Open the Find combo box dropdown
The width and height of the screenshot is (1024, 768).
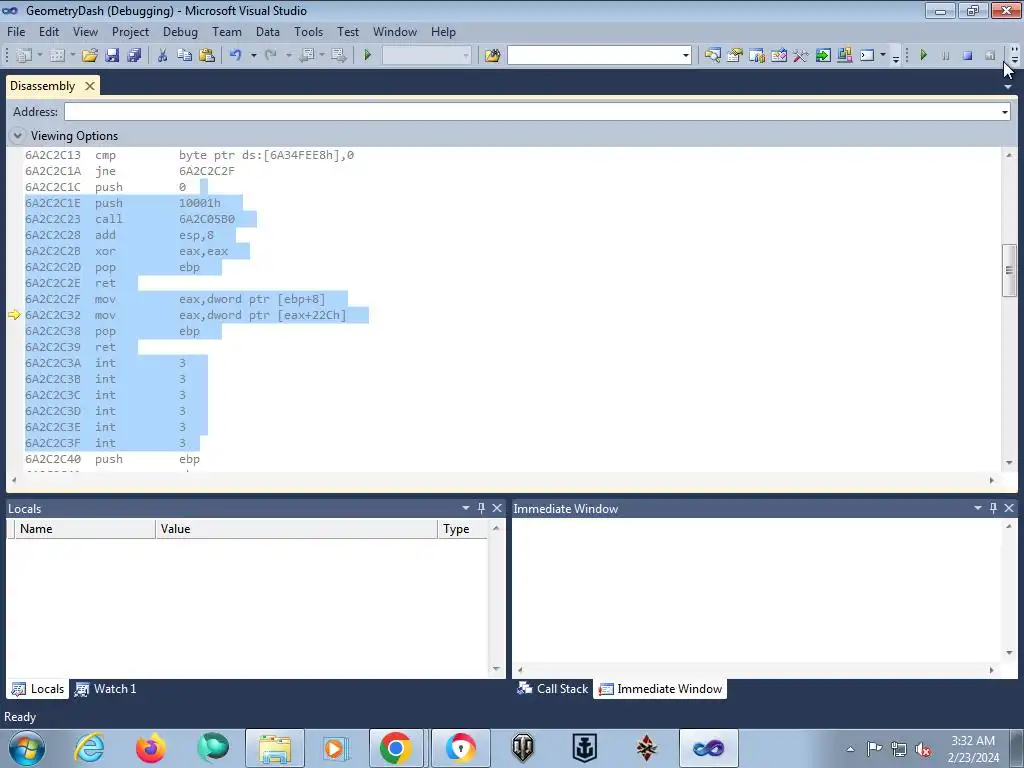click(x=686, y=56)
